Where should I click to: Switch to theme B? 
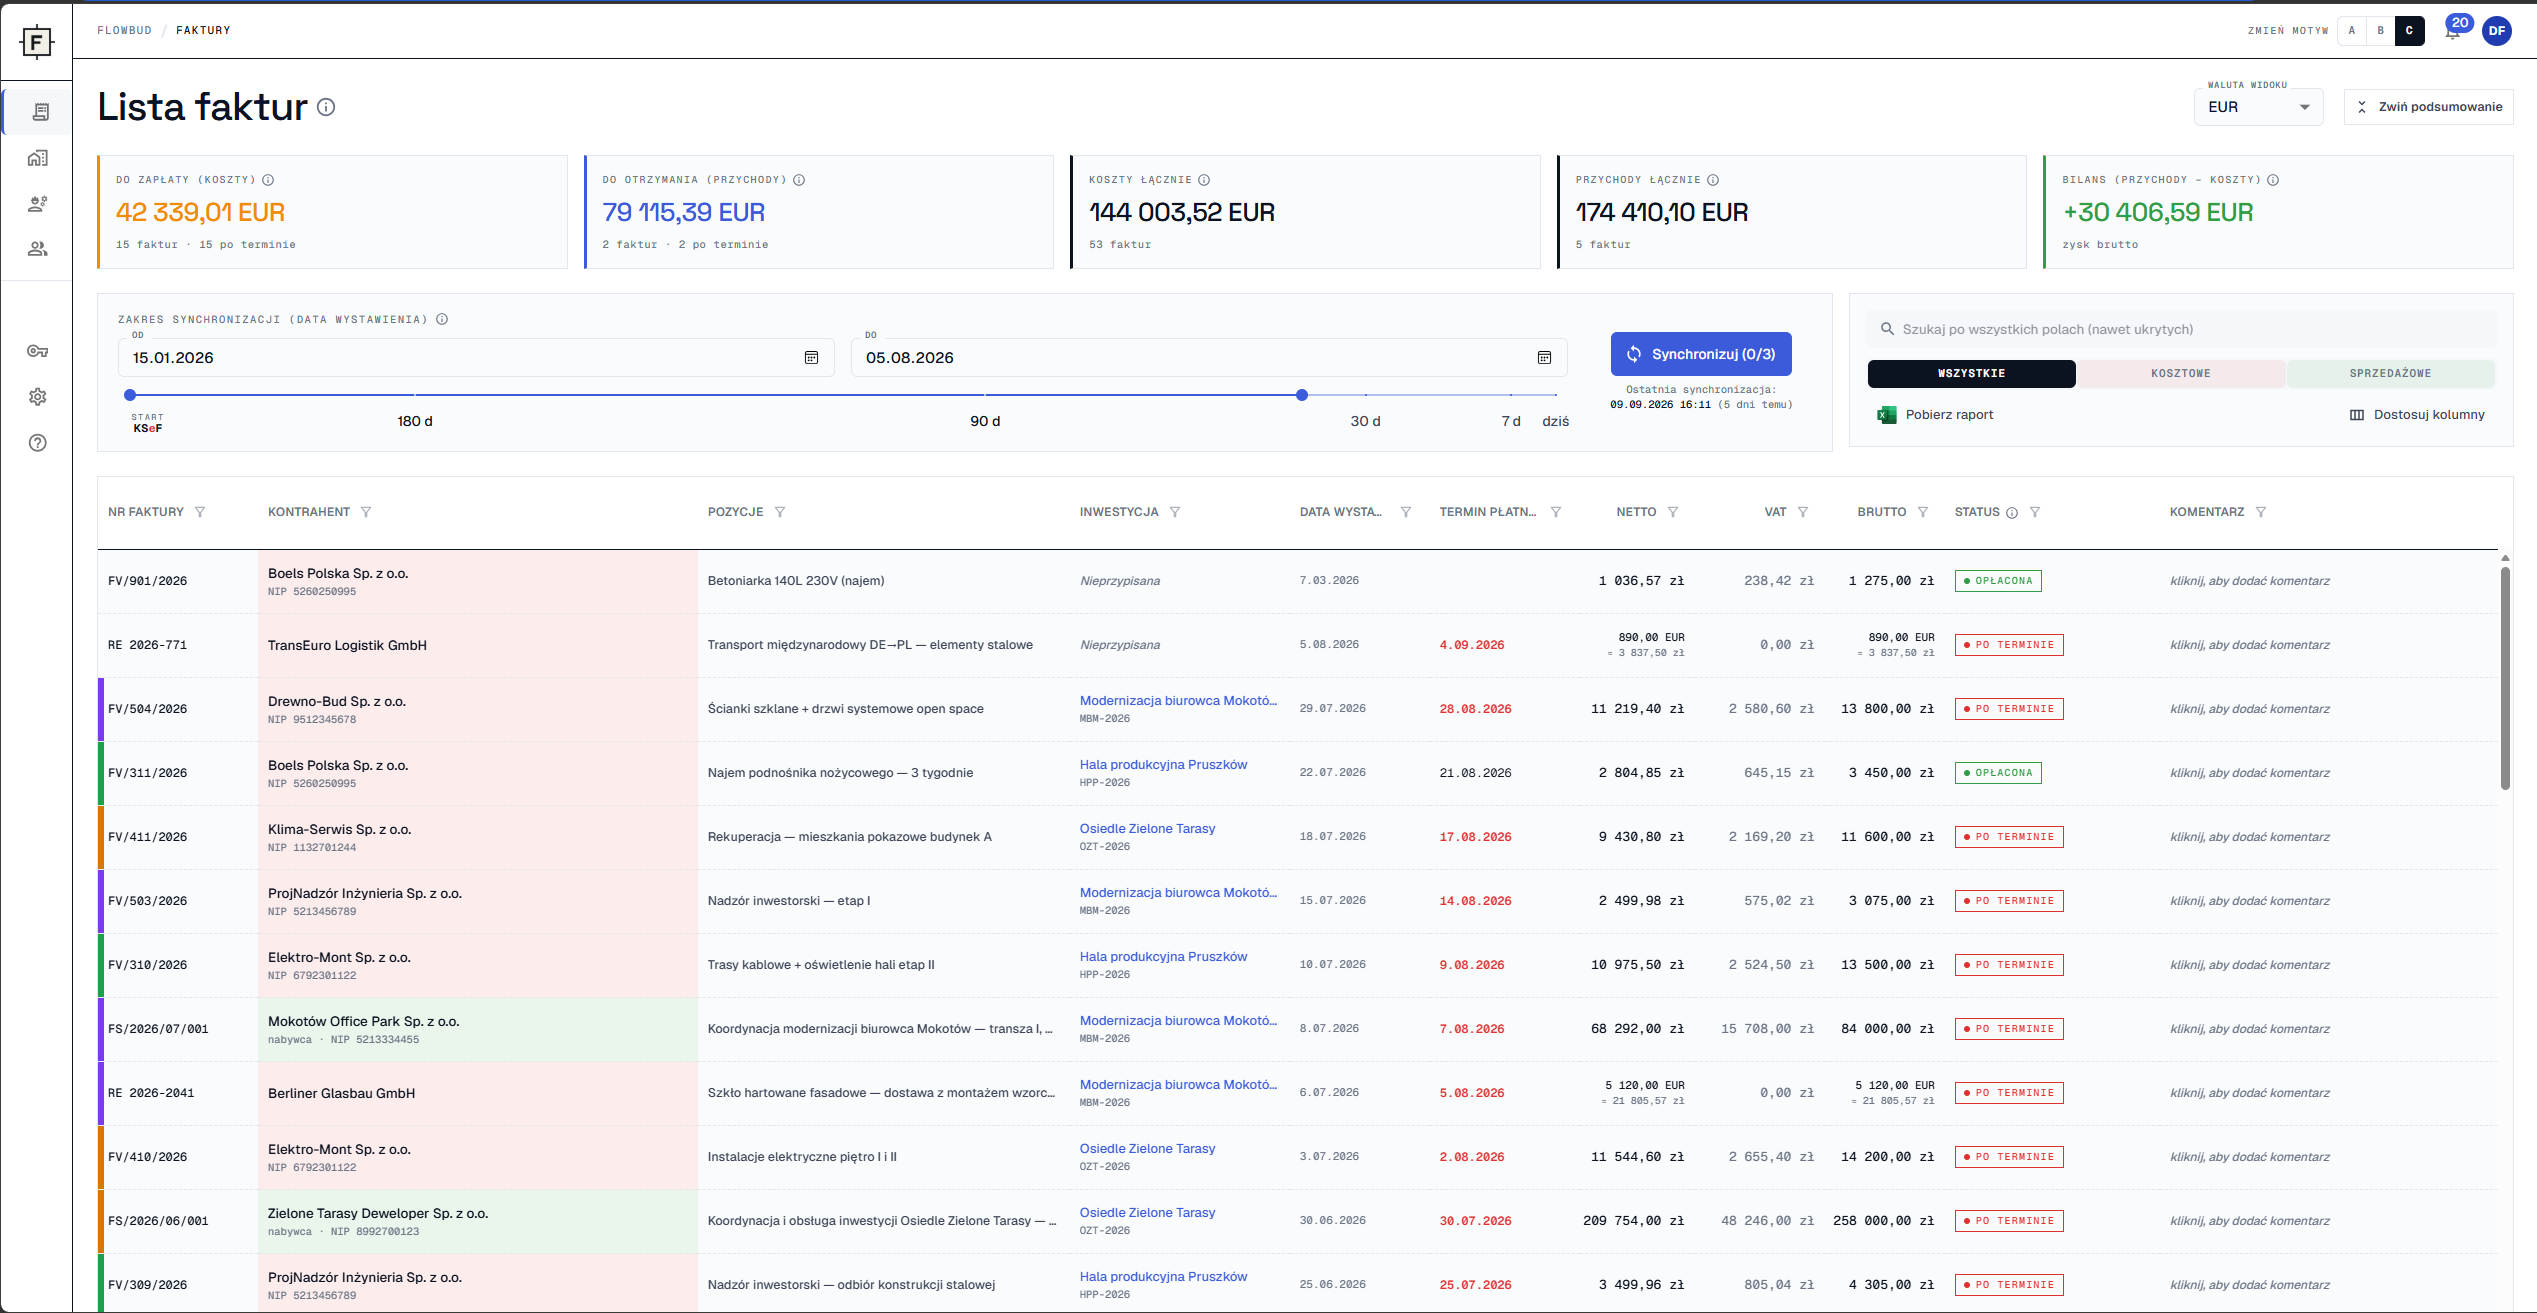2381,31
